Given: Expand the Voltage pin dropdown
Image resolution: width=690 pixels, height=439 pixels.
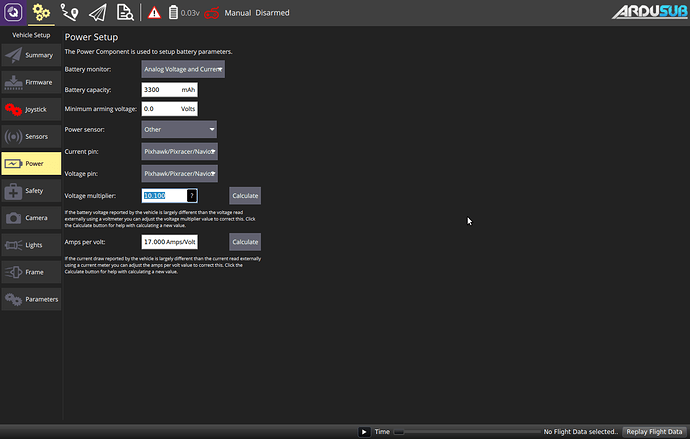Looking at the screenshot, I should pyautogui.click(x=180, y=173).
